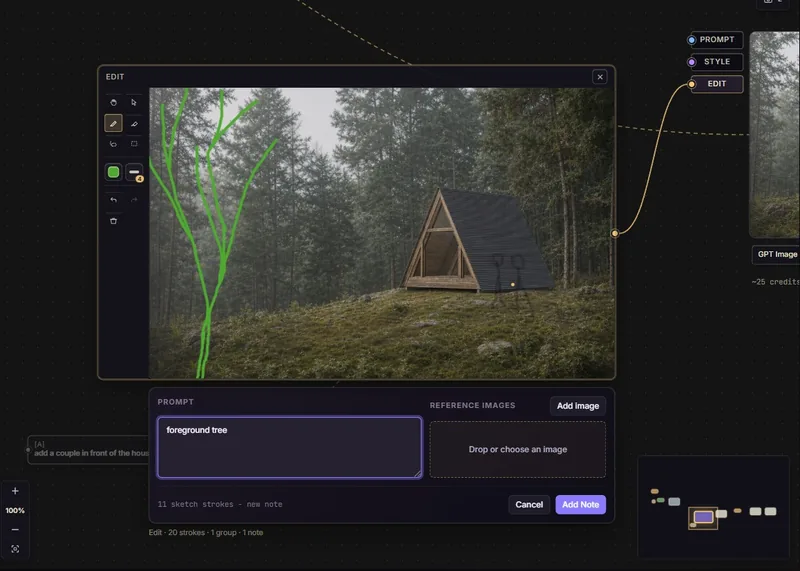This screenshot has width=800, height=571.
Task: Click the Add image button
Action: (x=578, y=406)
